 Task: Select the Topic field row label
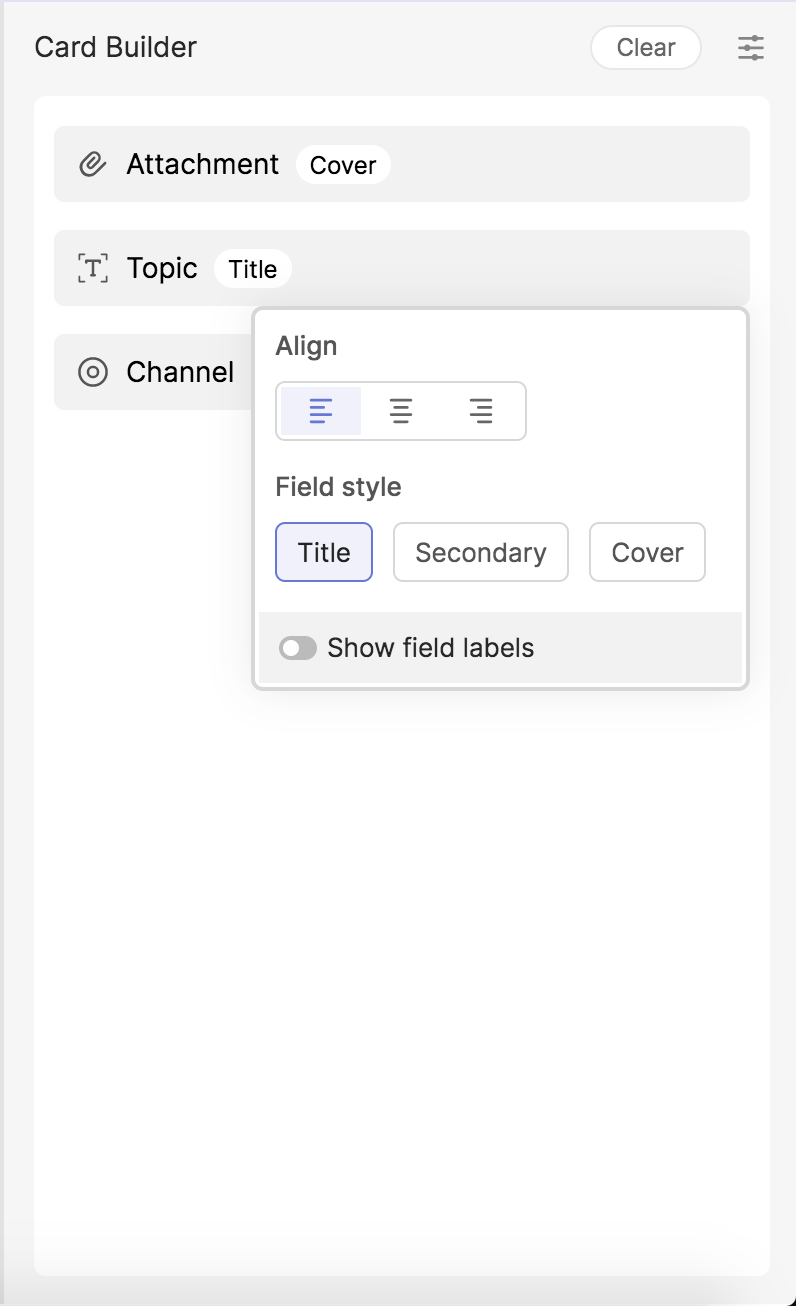tap(162, 268)
